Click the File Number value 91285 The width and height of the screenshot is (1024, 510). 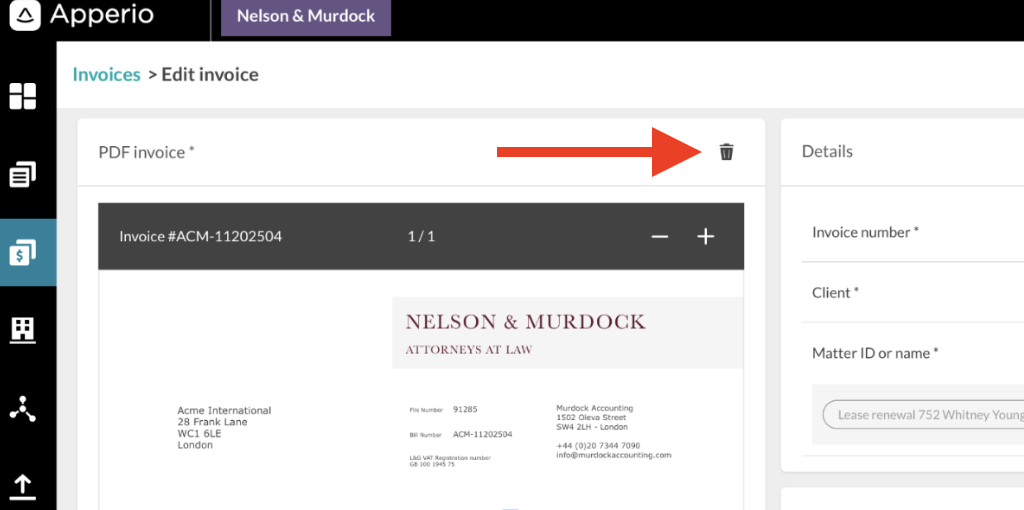(465, 409)
